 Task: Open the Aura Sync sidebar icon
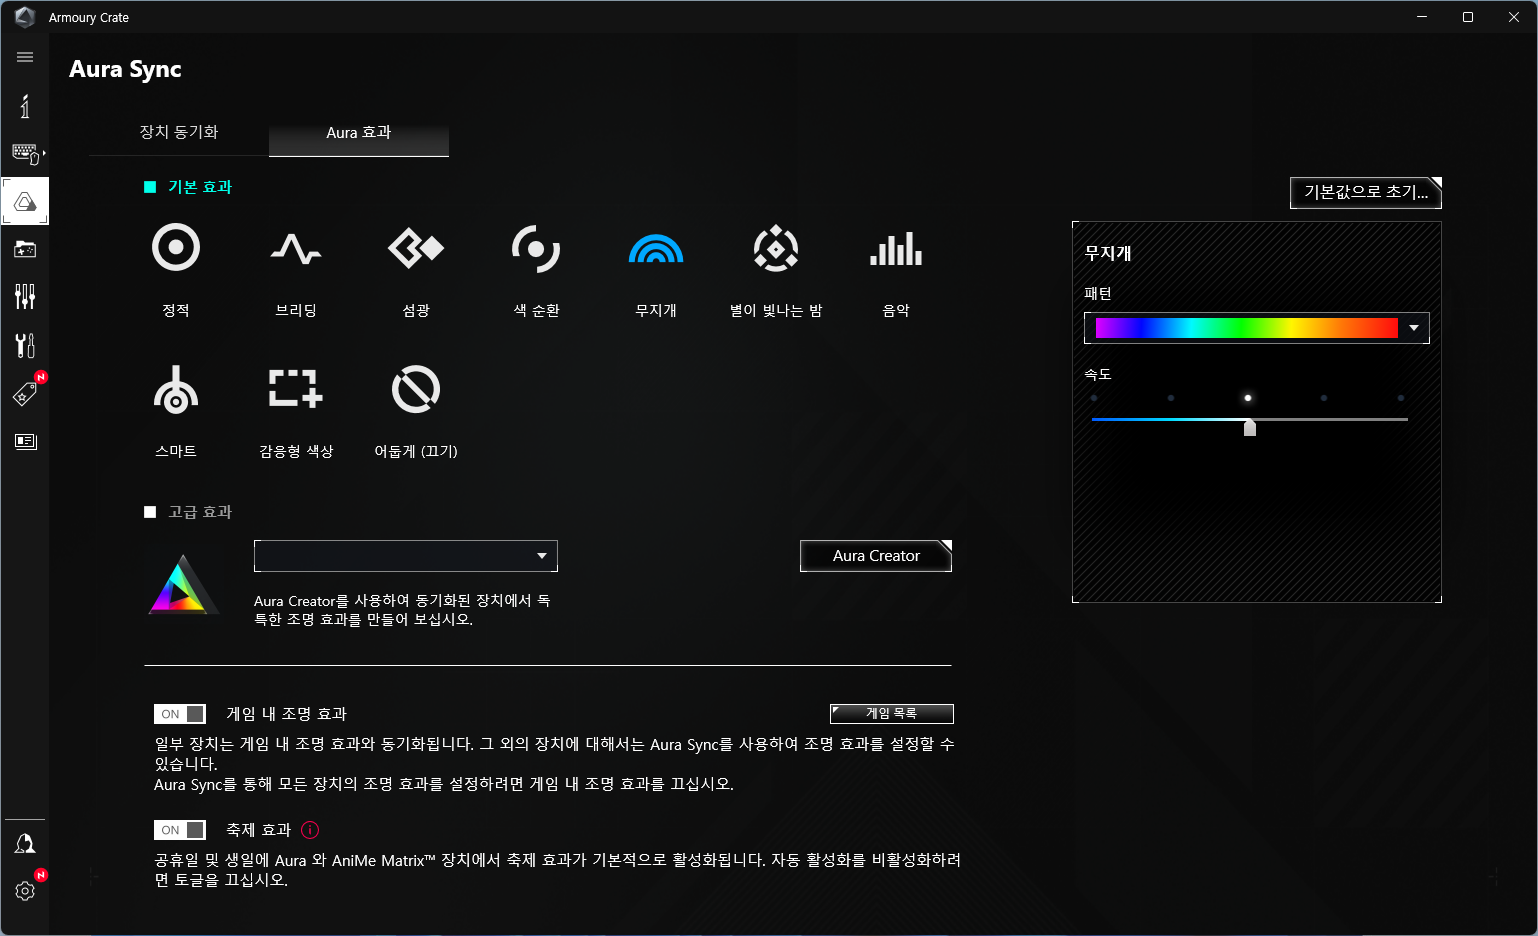pyautogui.click(x=25, y=201)
